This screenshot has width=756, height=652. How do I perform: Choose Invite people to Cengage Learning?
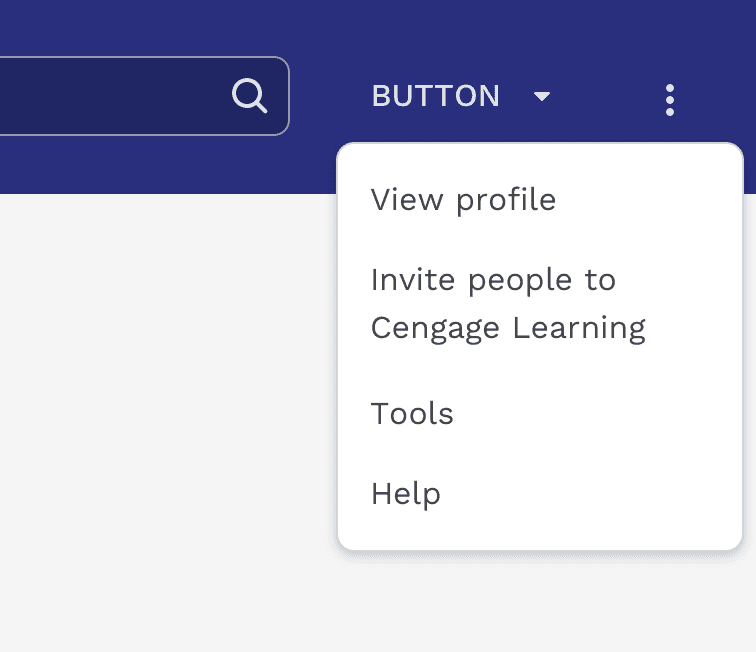(x=507, y=304)
